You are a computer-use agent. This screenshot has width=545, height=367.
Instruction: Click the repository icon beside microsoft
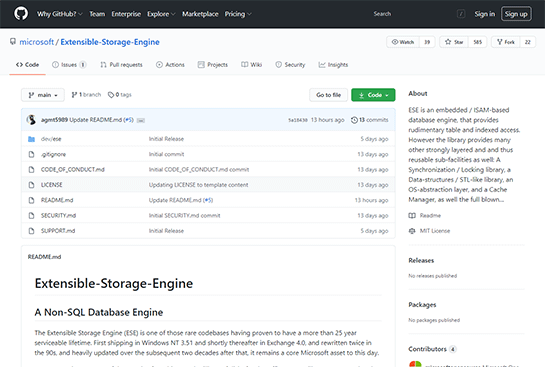(x=13, y=41)
